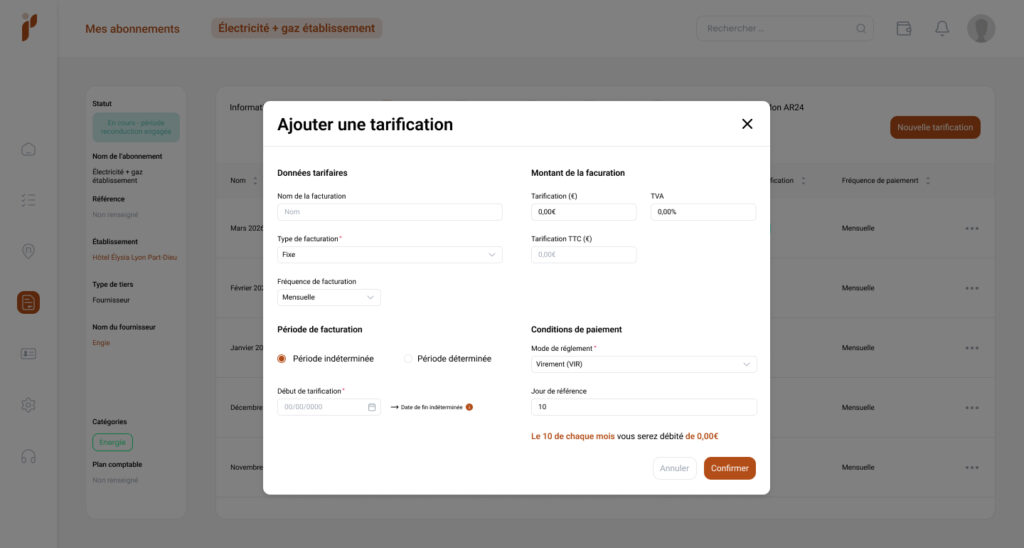Select the Période indéterminée radio button
1024x548 pixels.
281,359
